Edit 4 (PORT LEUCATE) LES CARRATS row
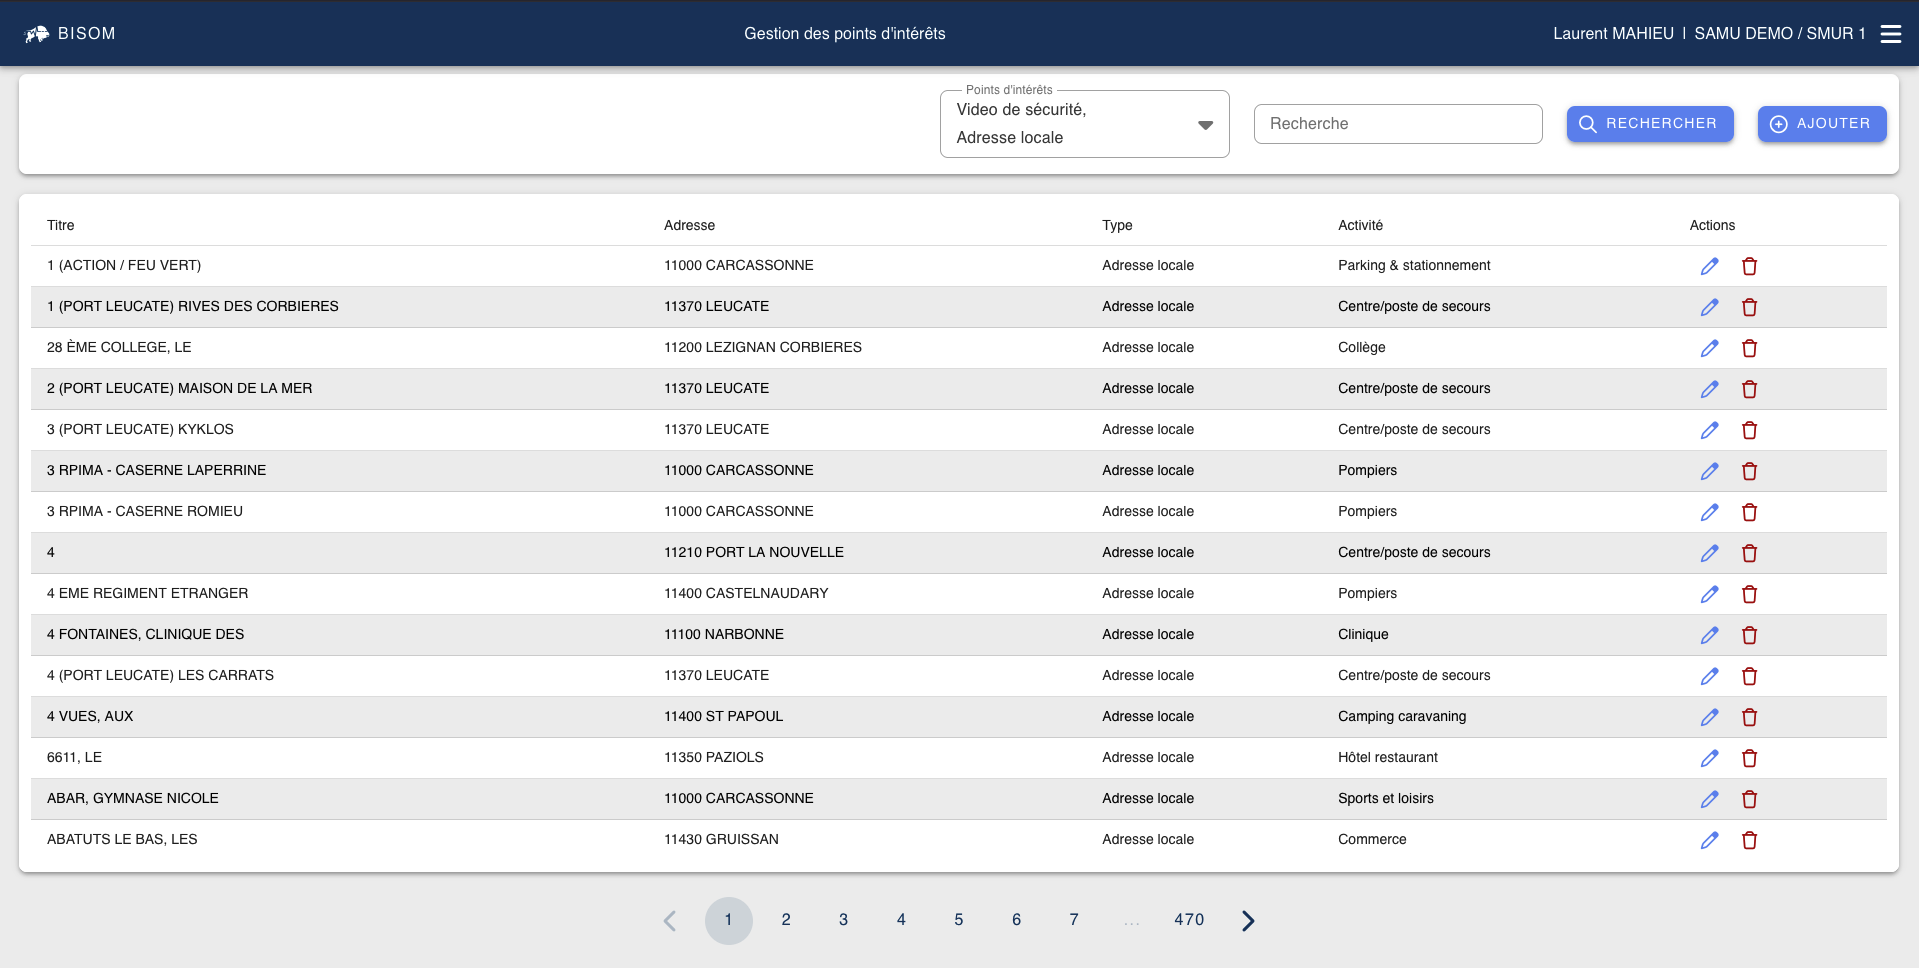This screenshot has width=1919, height=968. coord(1710,676)
